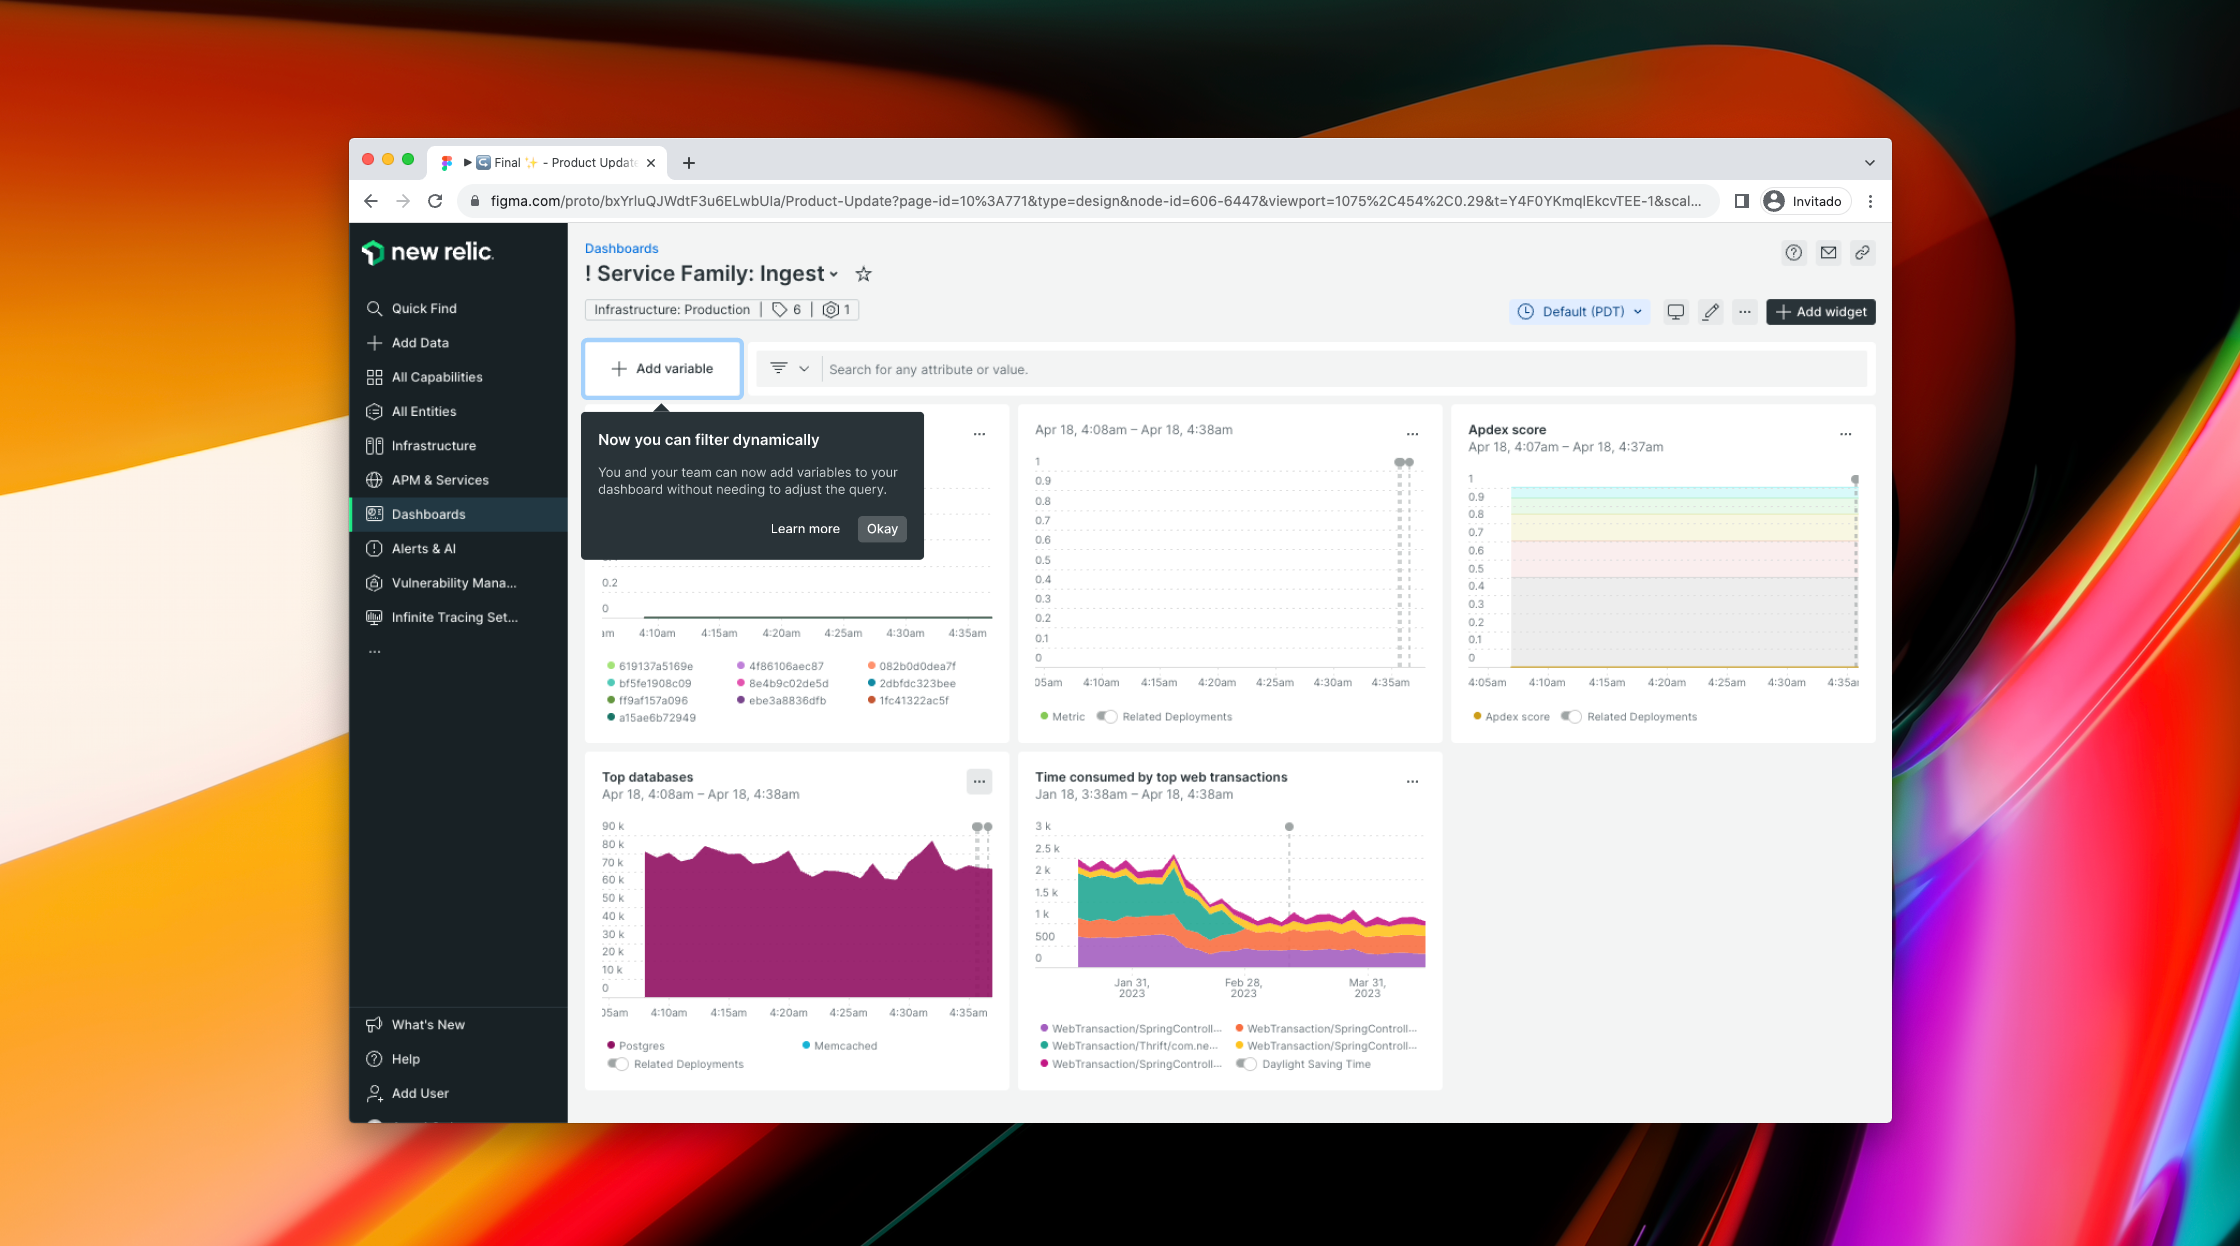The height and width of the screenshot is (1246, 2240).
Task: Open Apdex score widget options menu
Action: pos(1845,434)
